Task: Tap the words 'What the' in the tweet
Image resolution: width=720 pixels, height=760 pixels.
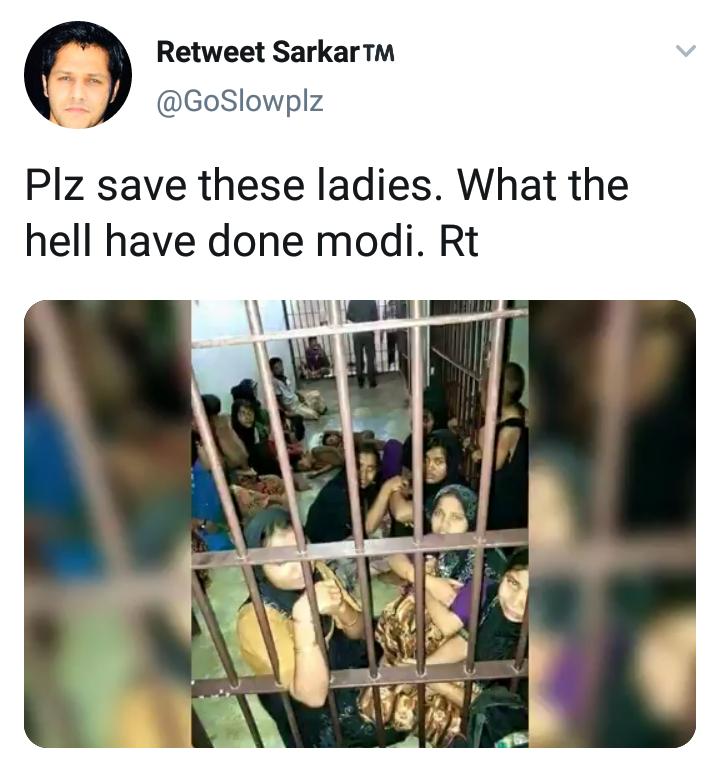Action: pyautogui.click(x=543, y=185)
